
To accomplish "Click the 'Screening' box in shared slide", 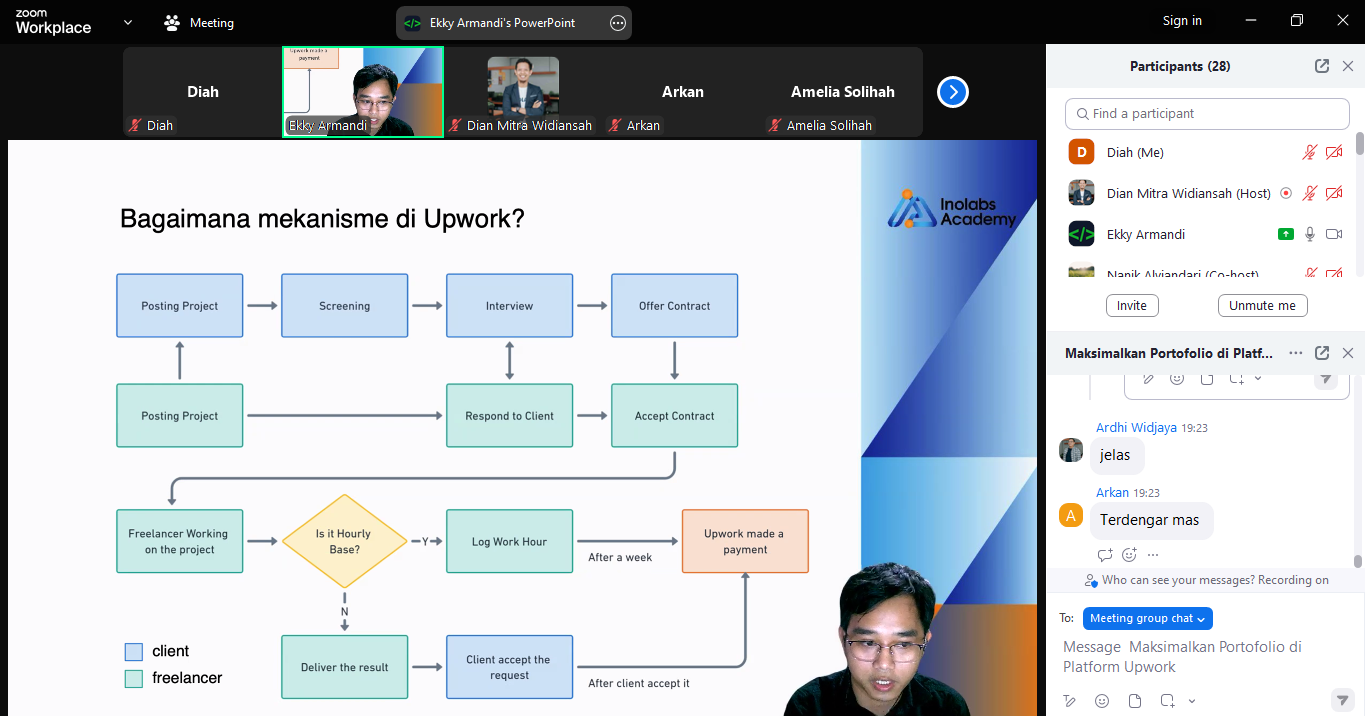I will pos(345,306).
